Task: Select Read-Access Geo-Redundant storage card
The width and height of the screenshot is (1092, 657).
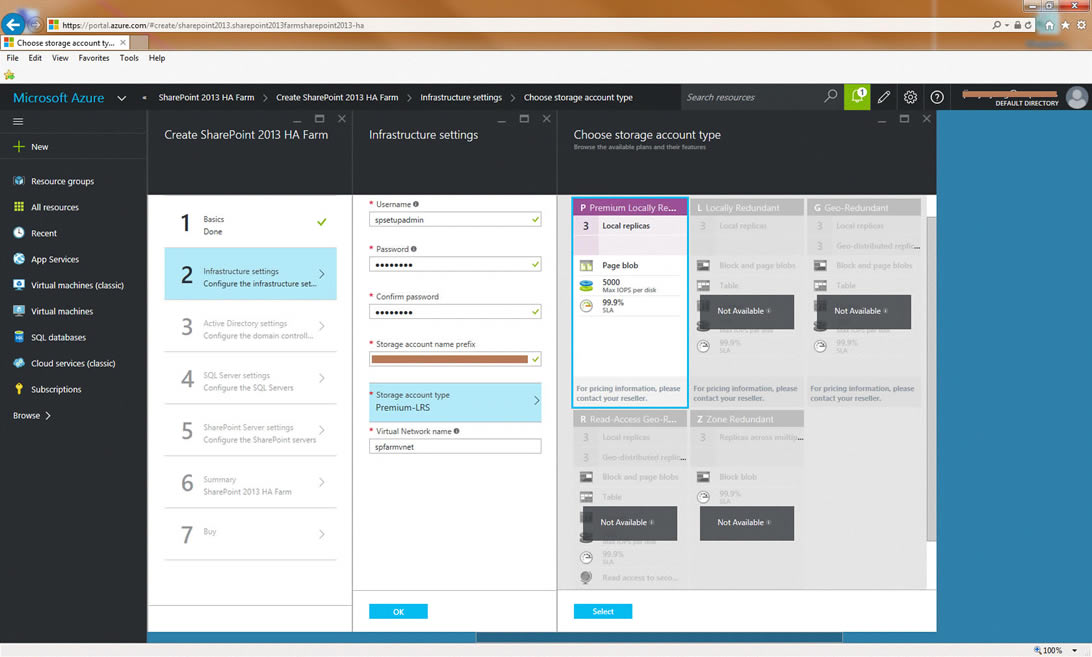Action: (630, 500)
